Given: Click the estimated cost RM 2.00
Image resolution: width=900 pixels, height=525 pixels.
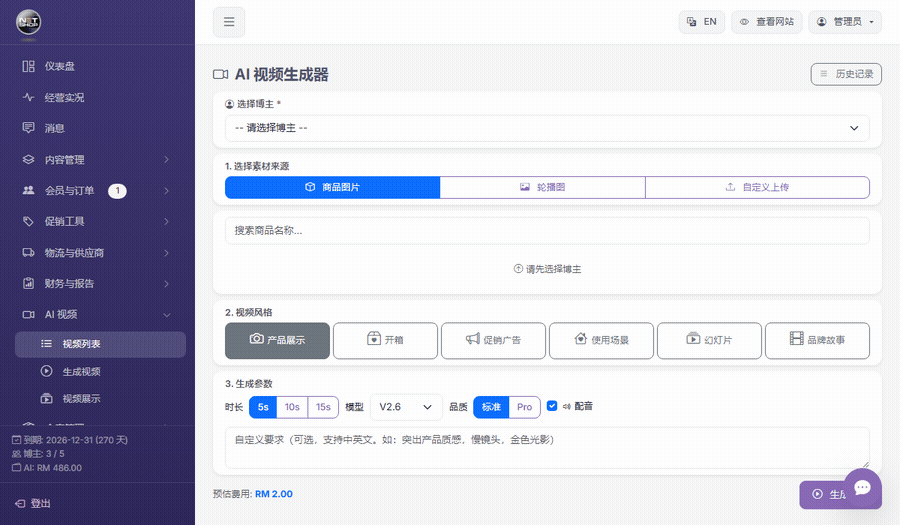Looking at the screenshot, I should [x=274, y=494].
